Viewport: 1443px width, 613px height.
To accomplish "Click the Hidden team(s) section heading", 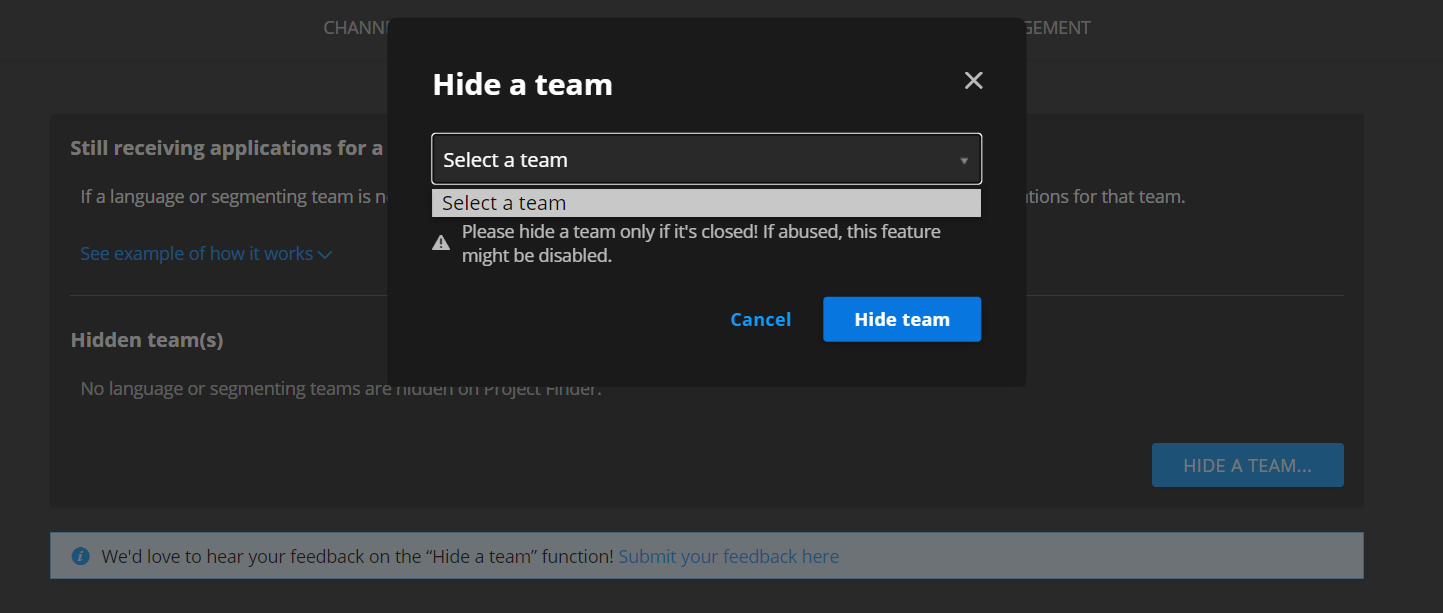I will [147, 340].
